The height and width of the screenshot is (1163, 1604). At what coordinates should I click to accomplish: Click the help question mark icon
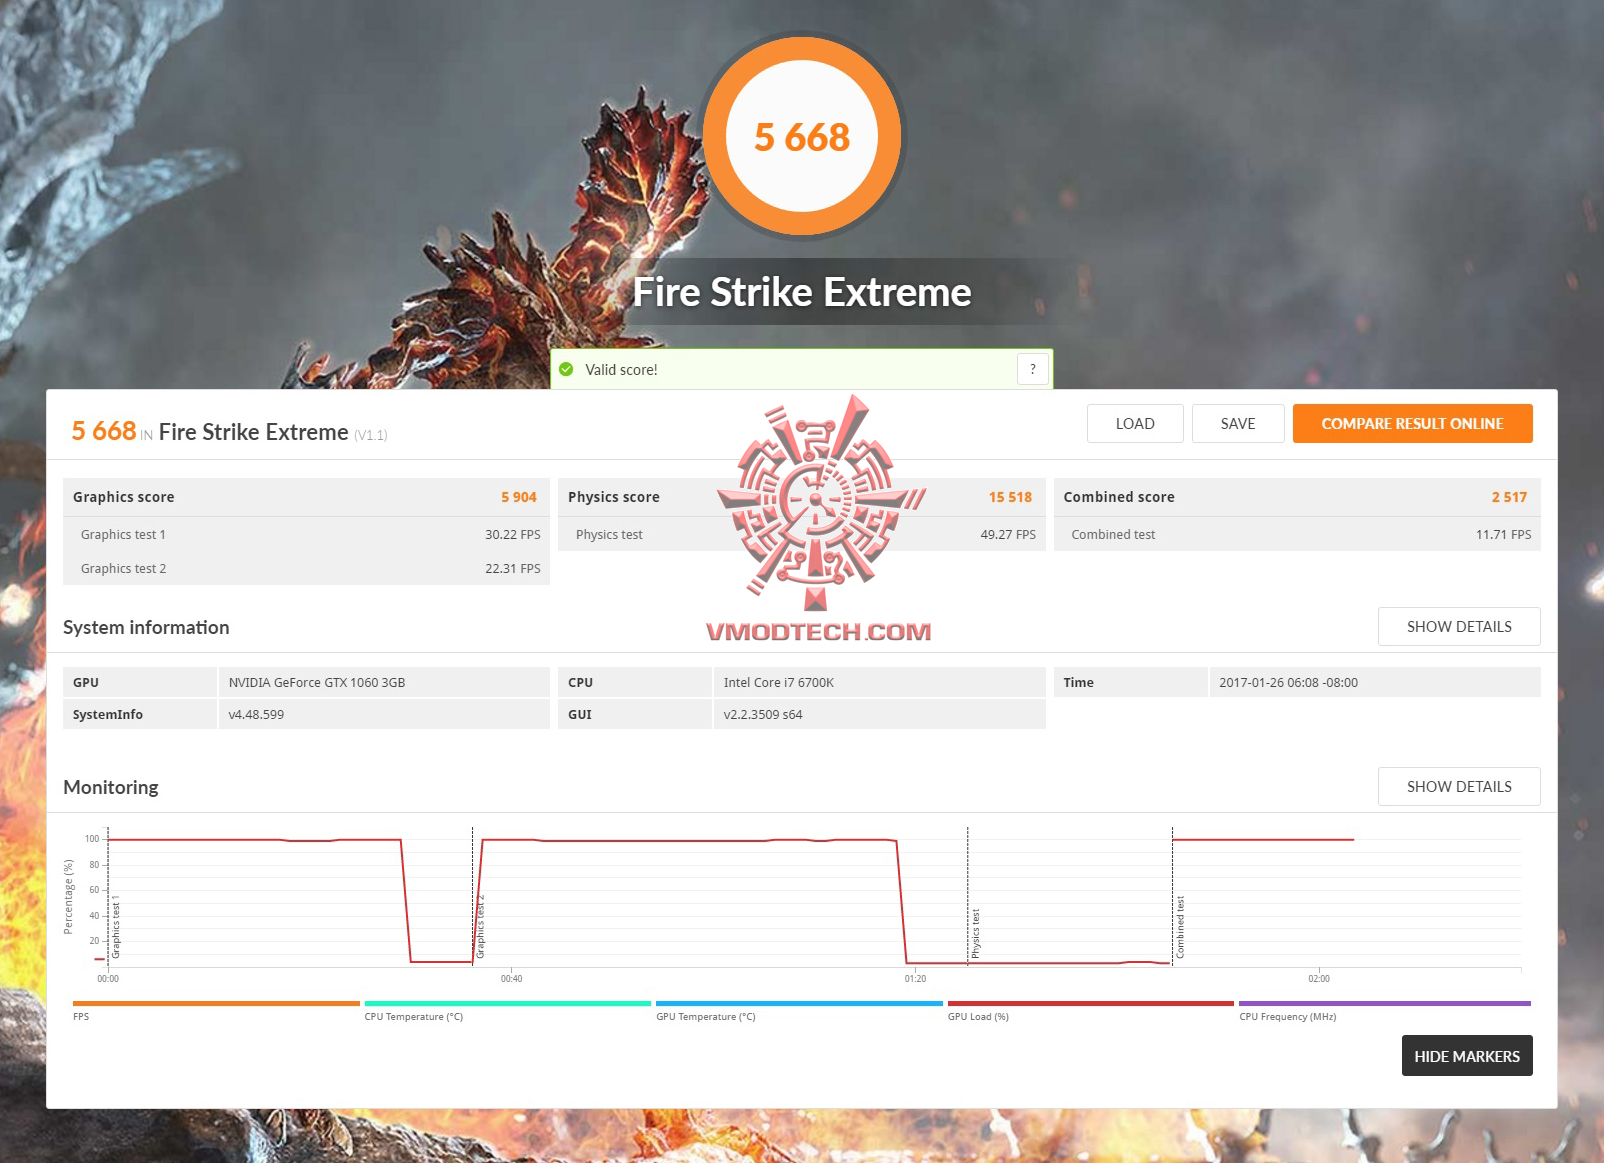coord(1032,368)
